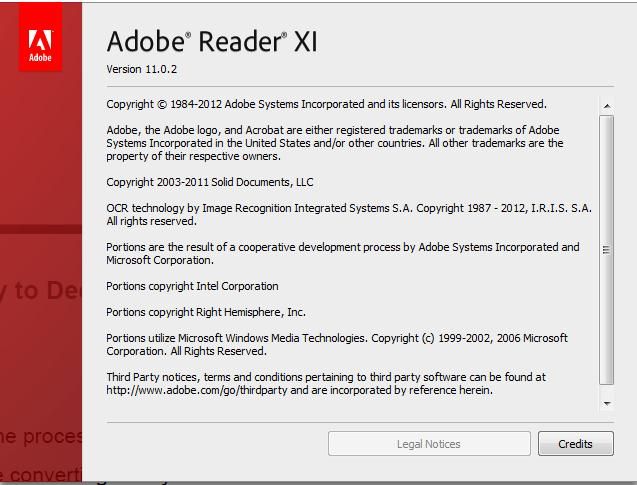Screen dimensions: 637x485
Task: Click the Solid Documents, LLC copyright line
Action: (210, 182)
